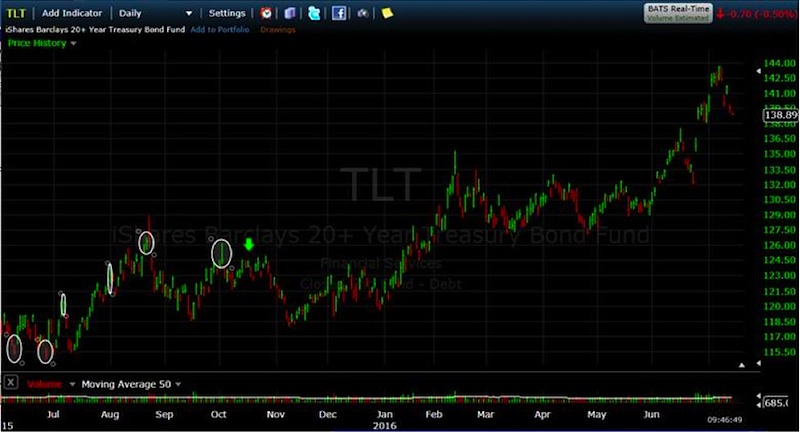
Task: Click the -0.70 (-0.50%) price change
Action: 762,14
